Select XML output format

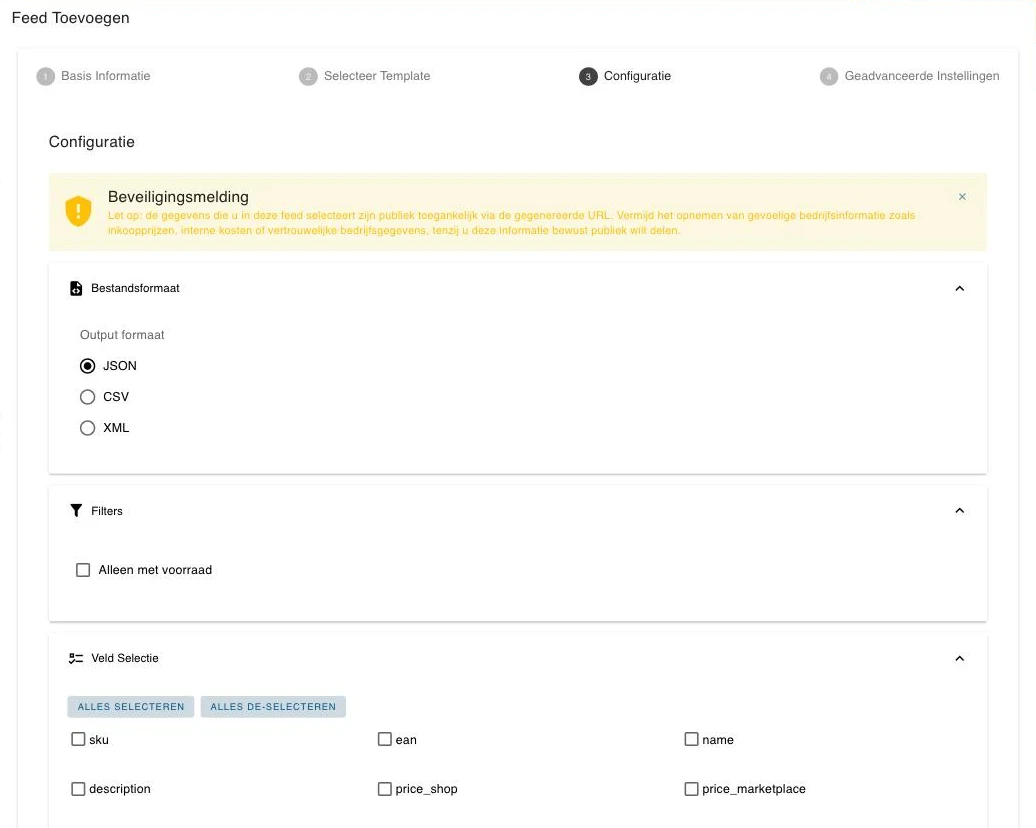[87, 428]
